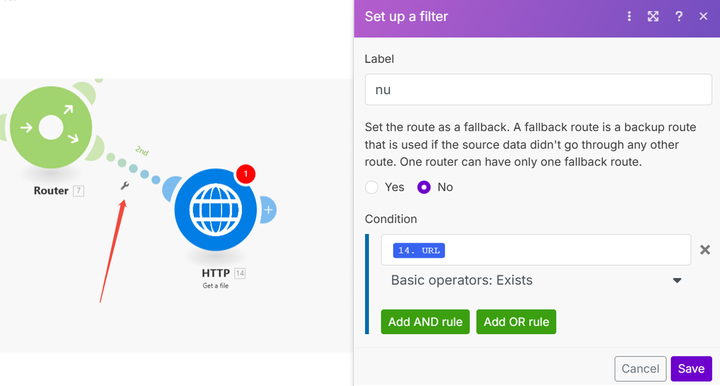Open the Basic operators: Exists dropdown
This screenshot has height=386, width=720.
pyautogui.click(x=535, y=280)
